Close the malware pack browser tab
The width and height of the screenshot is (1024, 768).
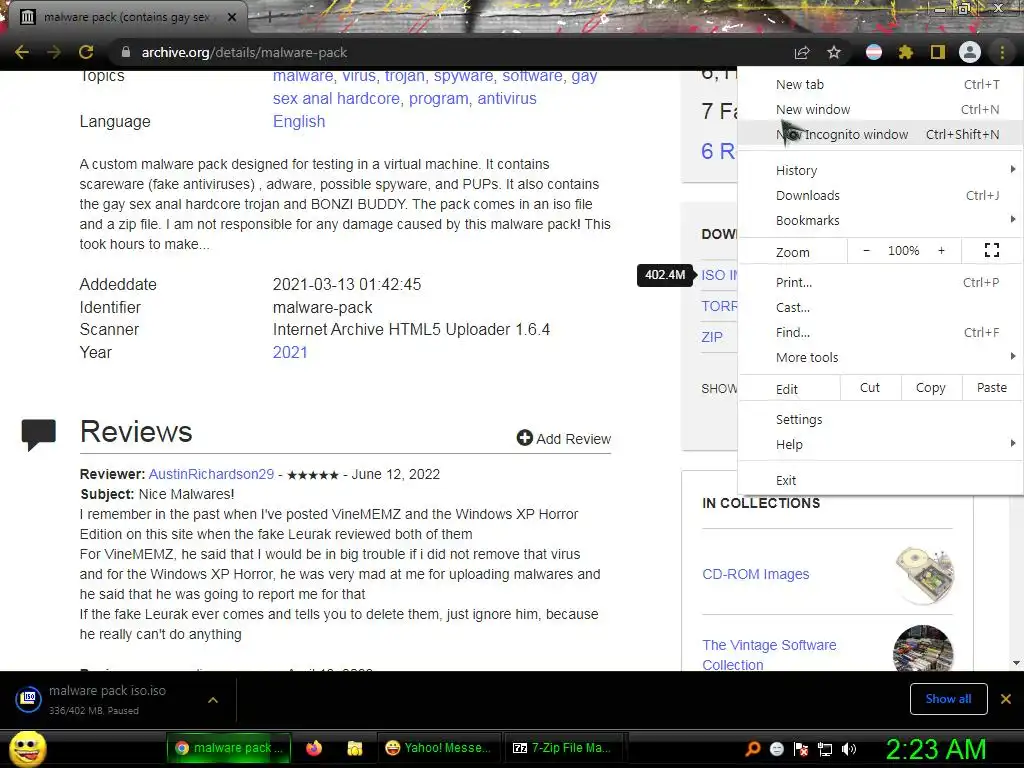point(232,17)
